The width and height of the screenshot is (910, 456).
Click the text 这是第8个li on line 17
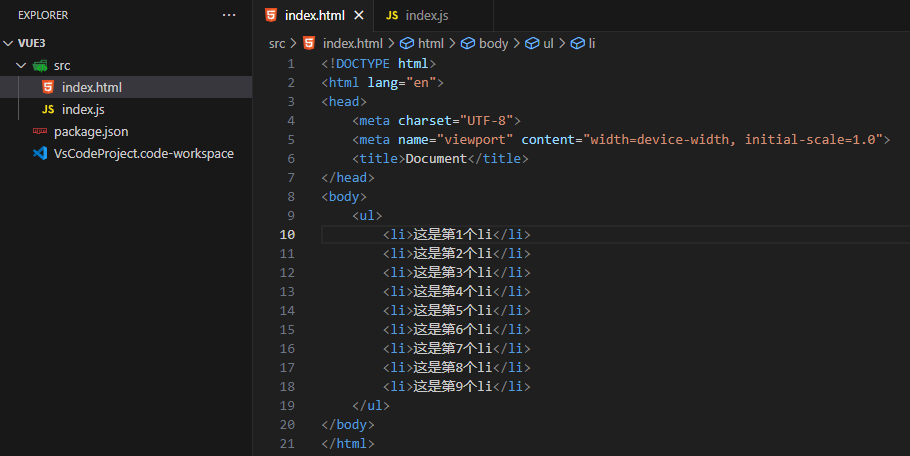(452, 368)
